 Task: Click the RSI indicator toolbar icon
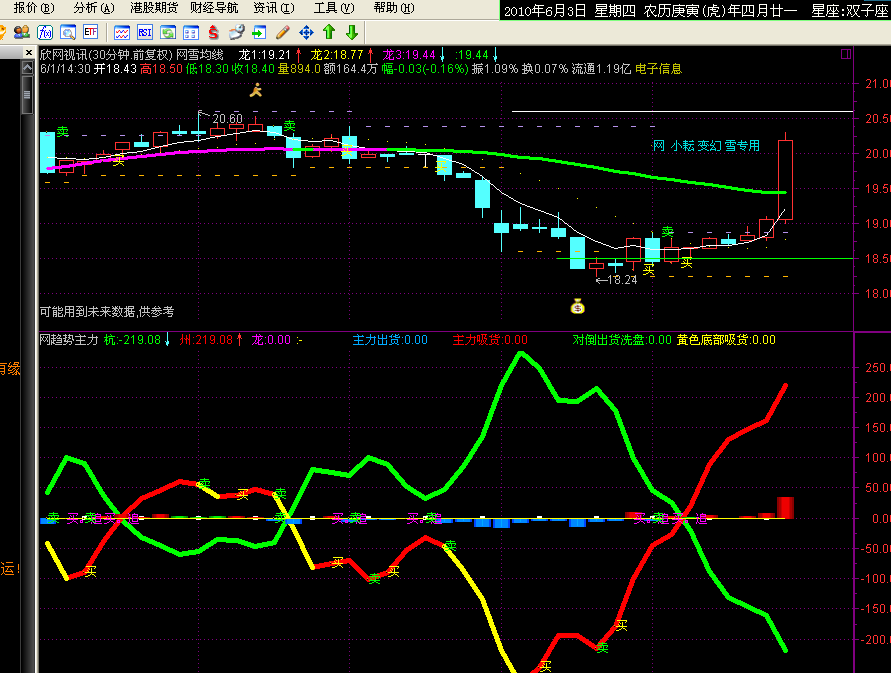pos(145,33)
